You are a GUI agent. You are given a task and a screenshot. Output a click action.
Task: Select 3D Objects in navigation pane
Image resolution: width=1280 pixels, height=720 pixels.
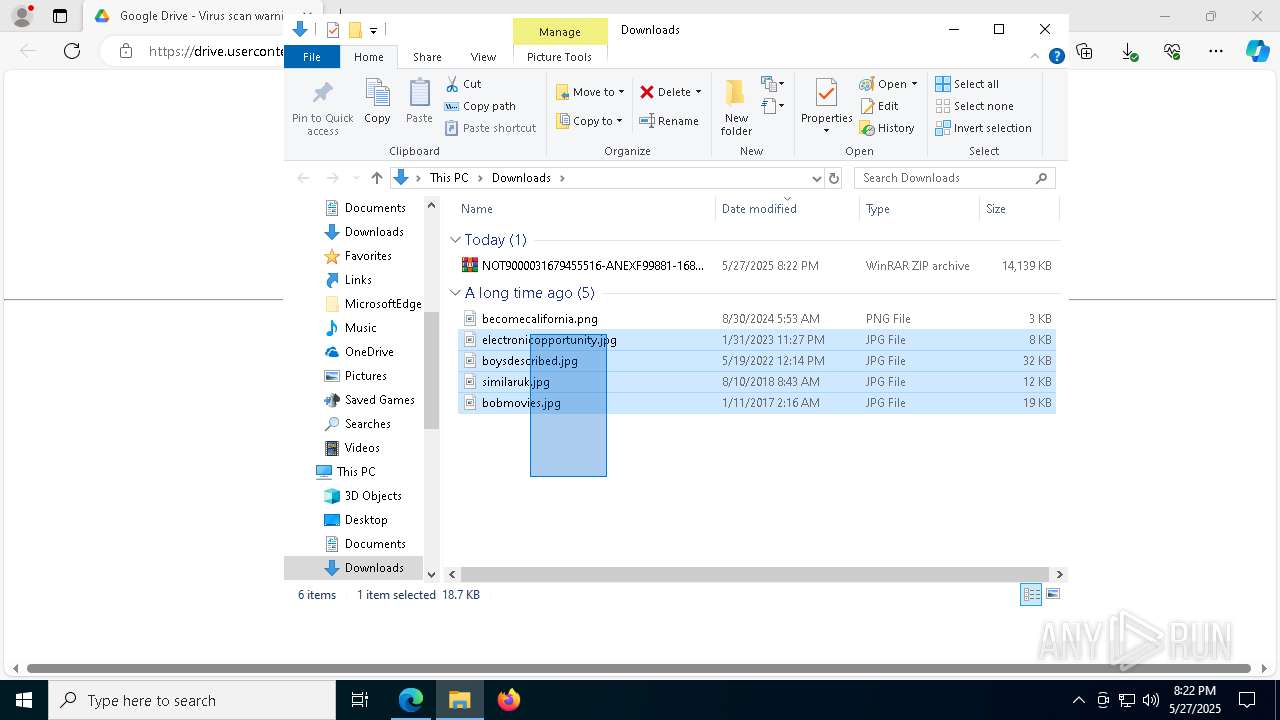coord(373,496)
